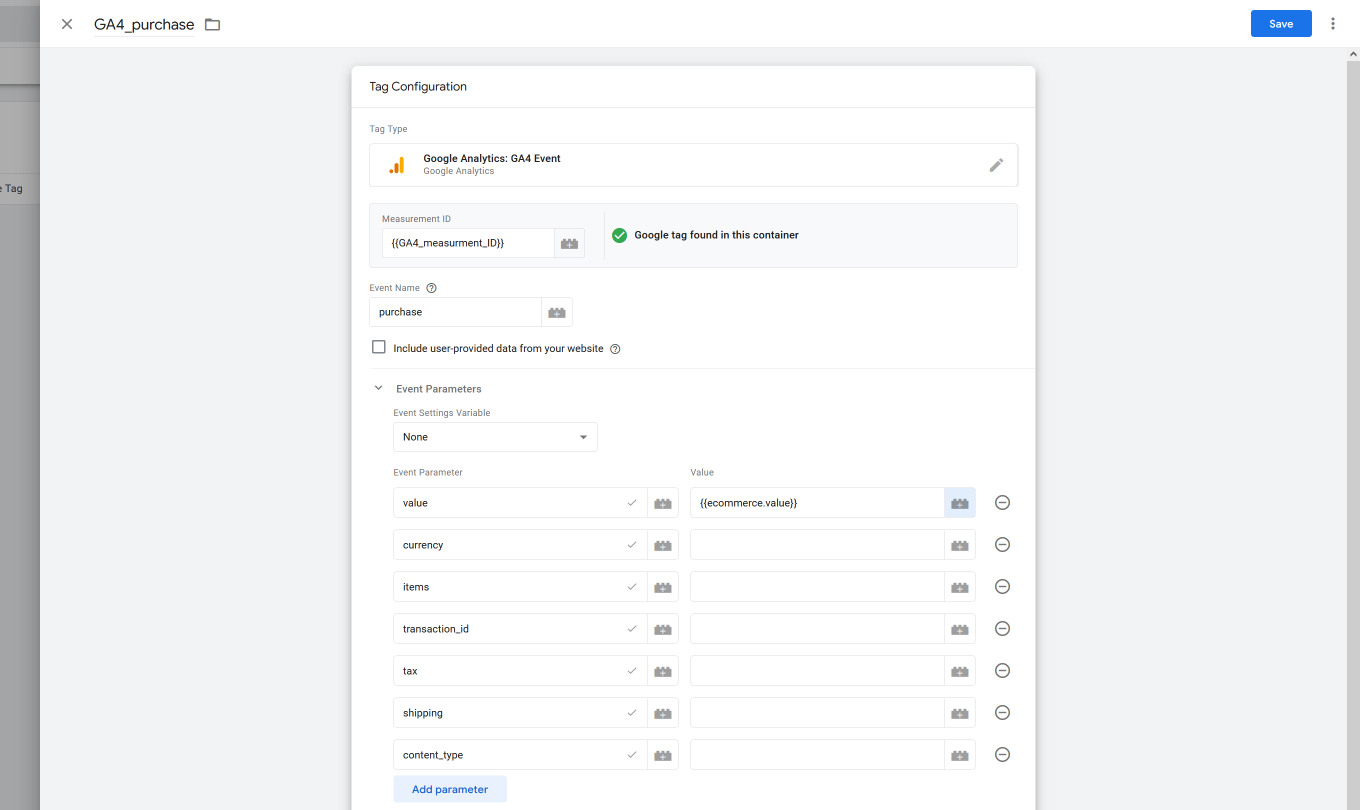Viewport: 1360px width, 810px height.
Task: Open variable picker for content_type value field
Action: [960, 755]
